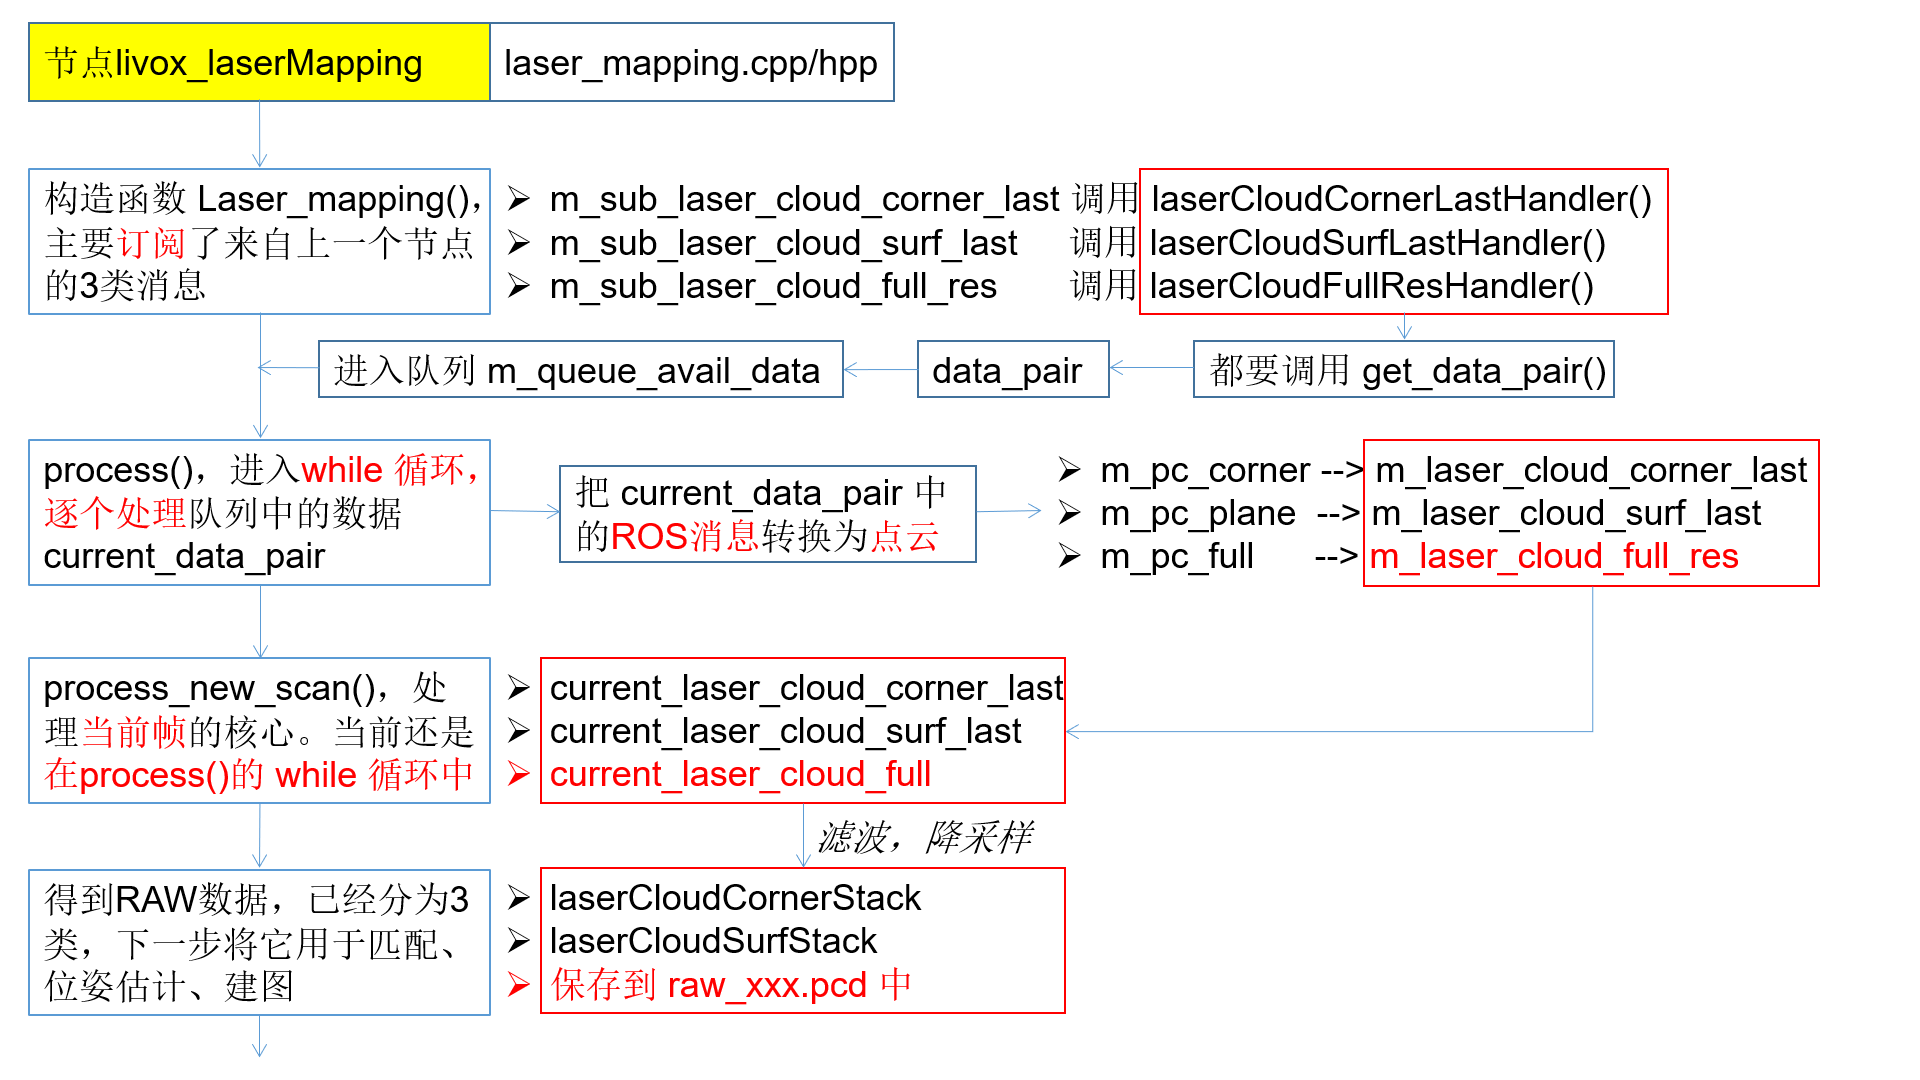Click the process() while loop description box
The image size is (1920, 1080).
click(259, 513)
